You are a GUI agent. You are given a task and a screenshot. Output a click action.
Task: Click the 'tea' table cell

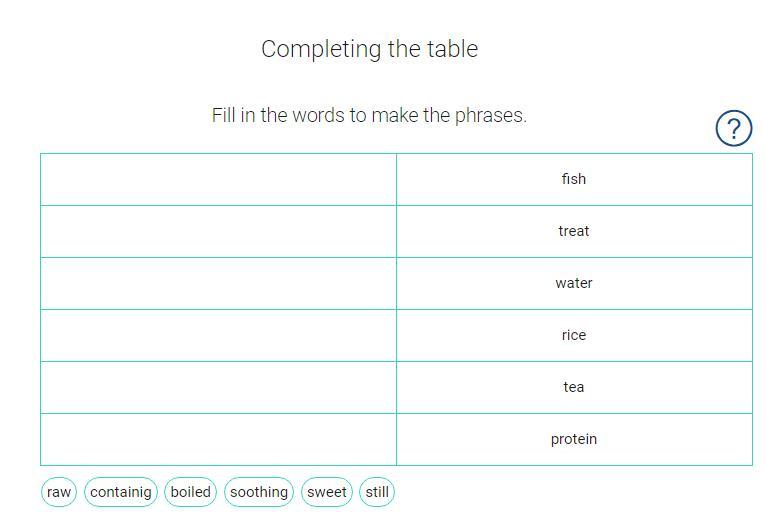click(574, 388)
